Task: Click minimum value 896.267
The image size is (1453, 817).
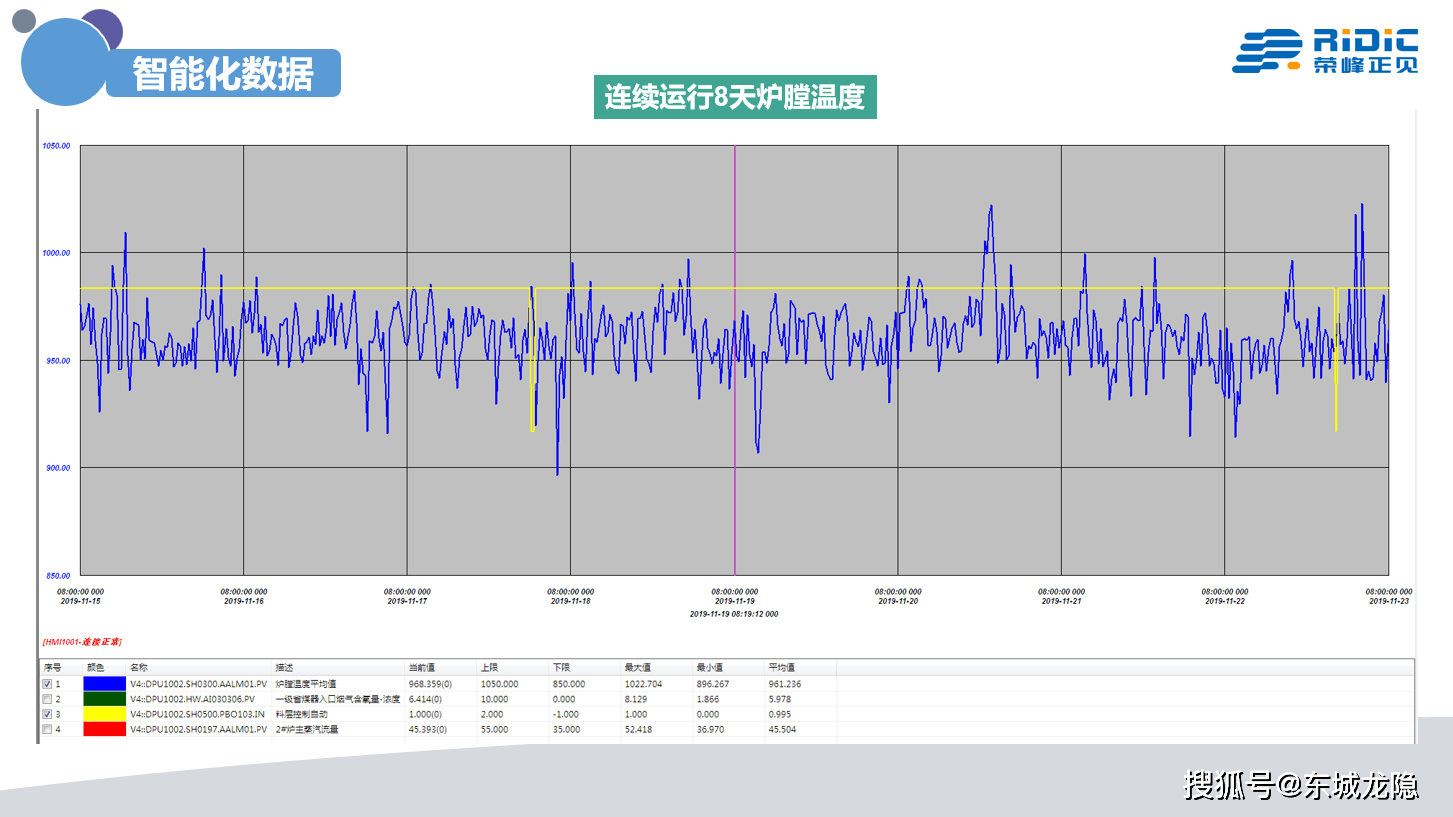Action: click(x=713, y=684)
